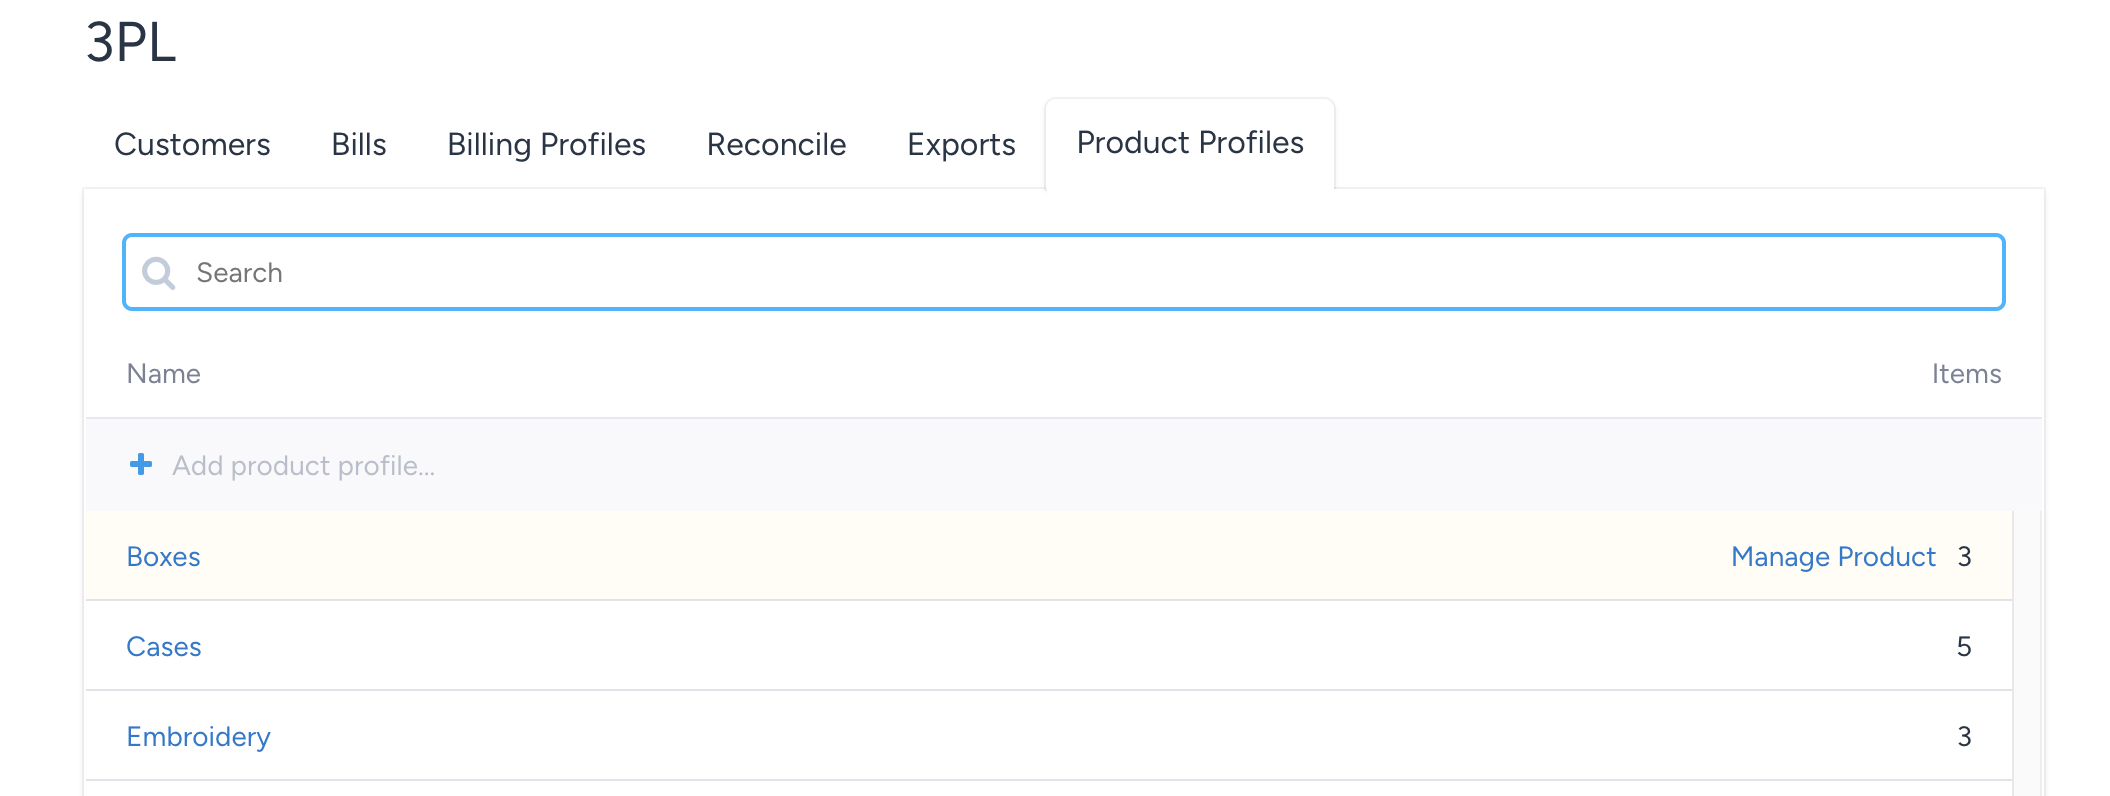
Task: Select the Product Profiles tab
Action: (x=1190, y=143)
